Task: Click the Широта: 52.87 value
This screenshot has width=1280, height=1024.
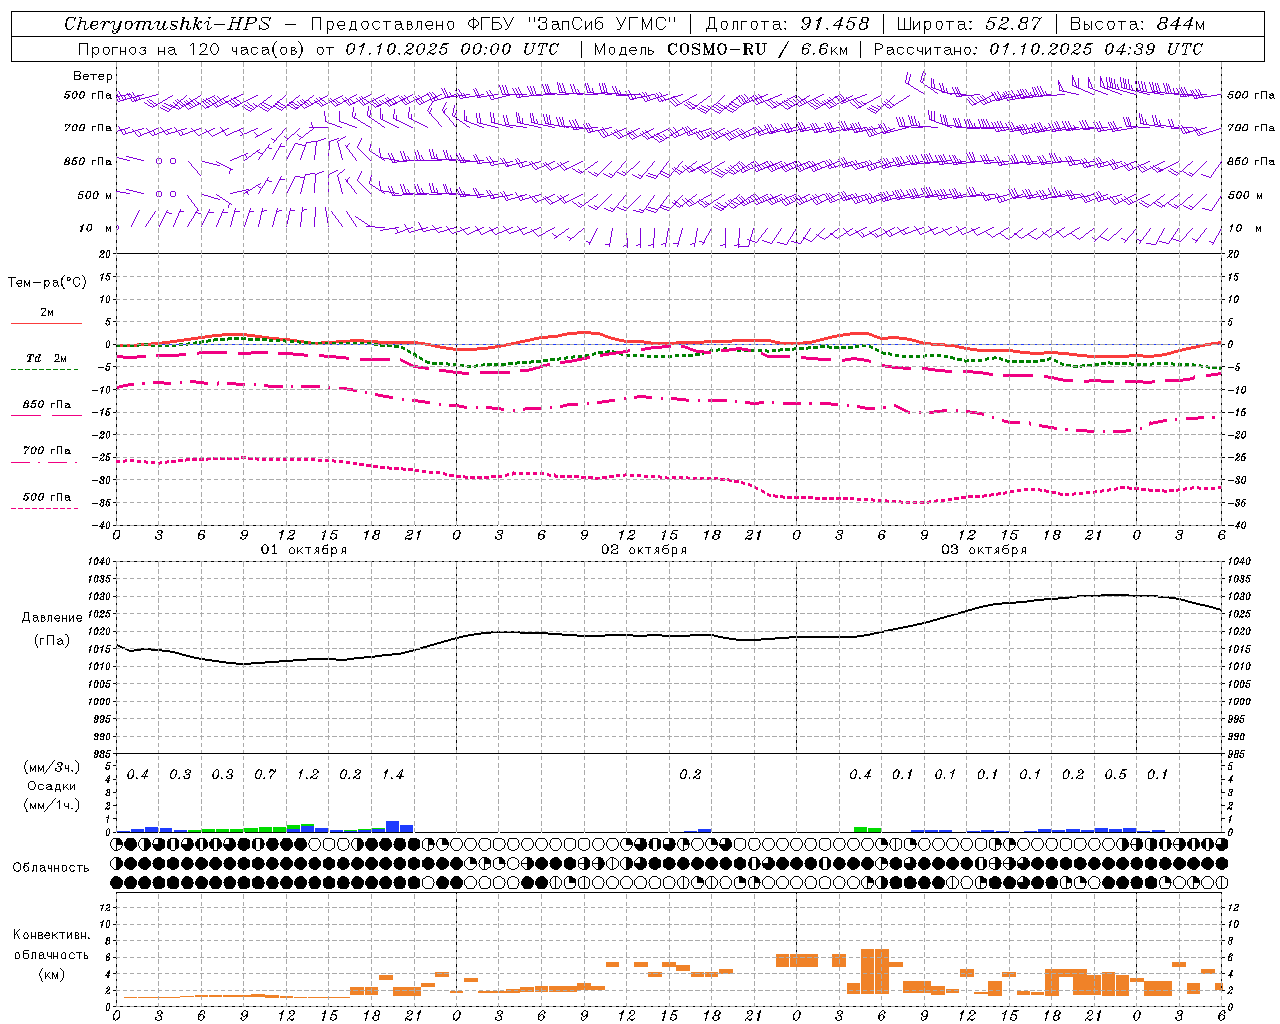Action: [x=969, y=24]
